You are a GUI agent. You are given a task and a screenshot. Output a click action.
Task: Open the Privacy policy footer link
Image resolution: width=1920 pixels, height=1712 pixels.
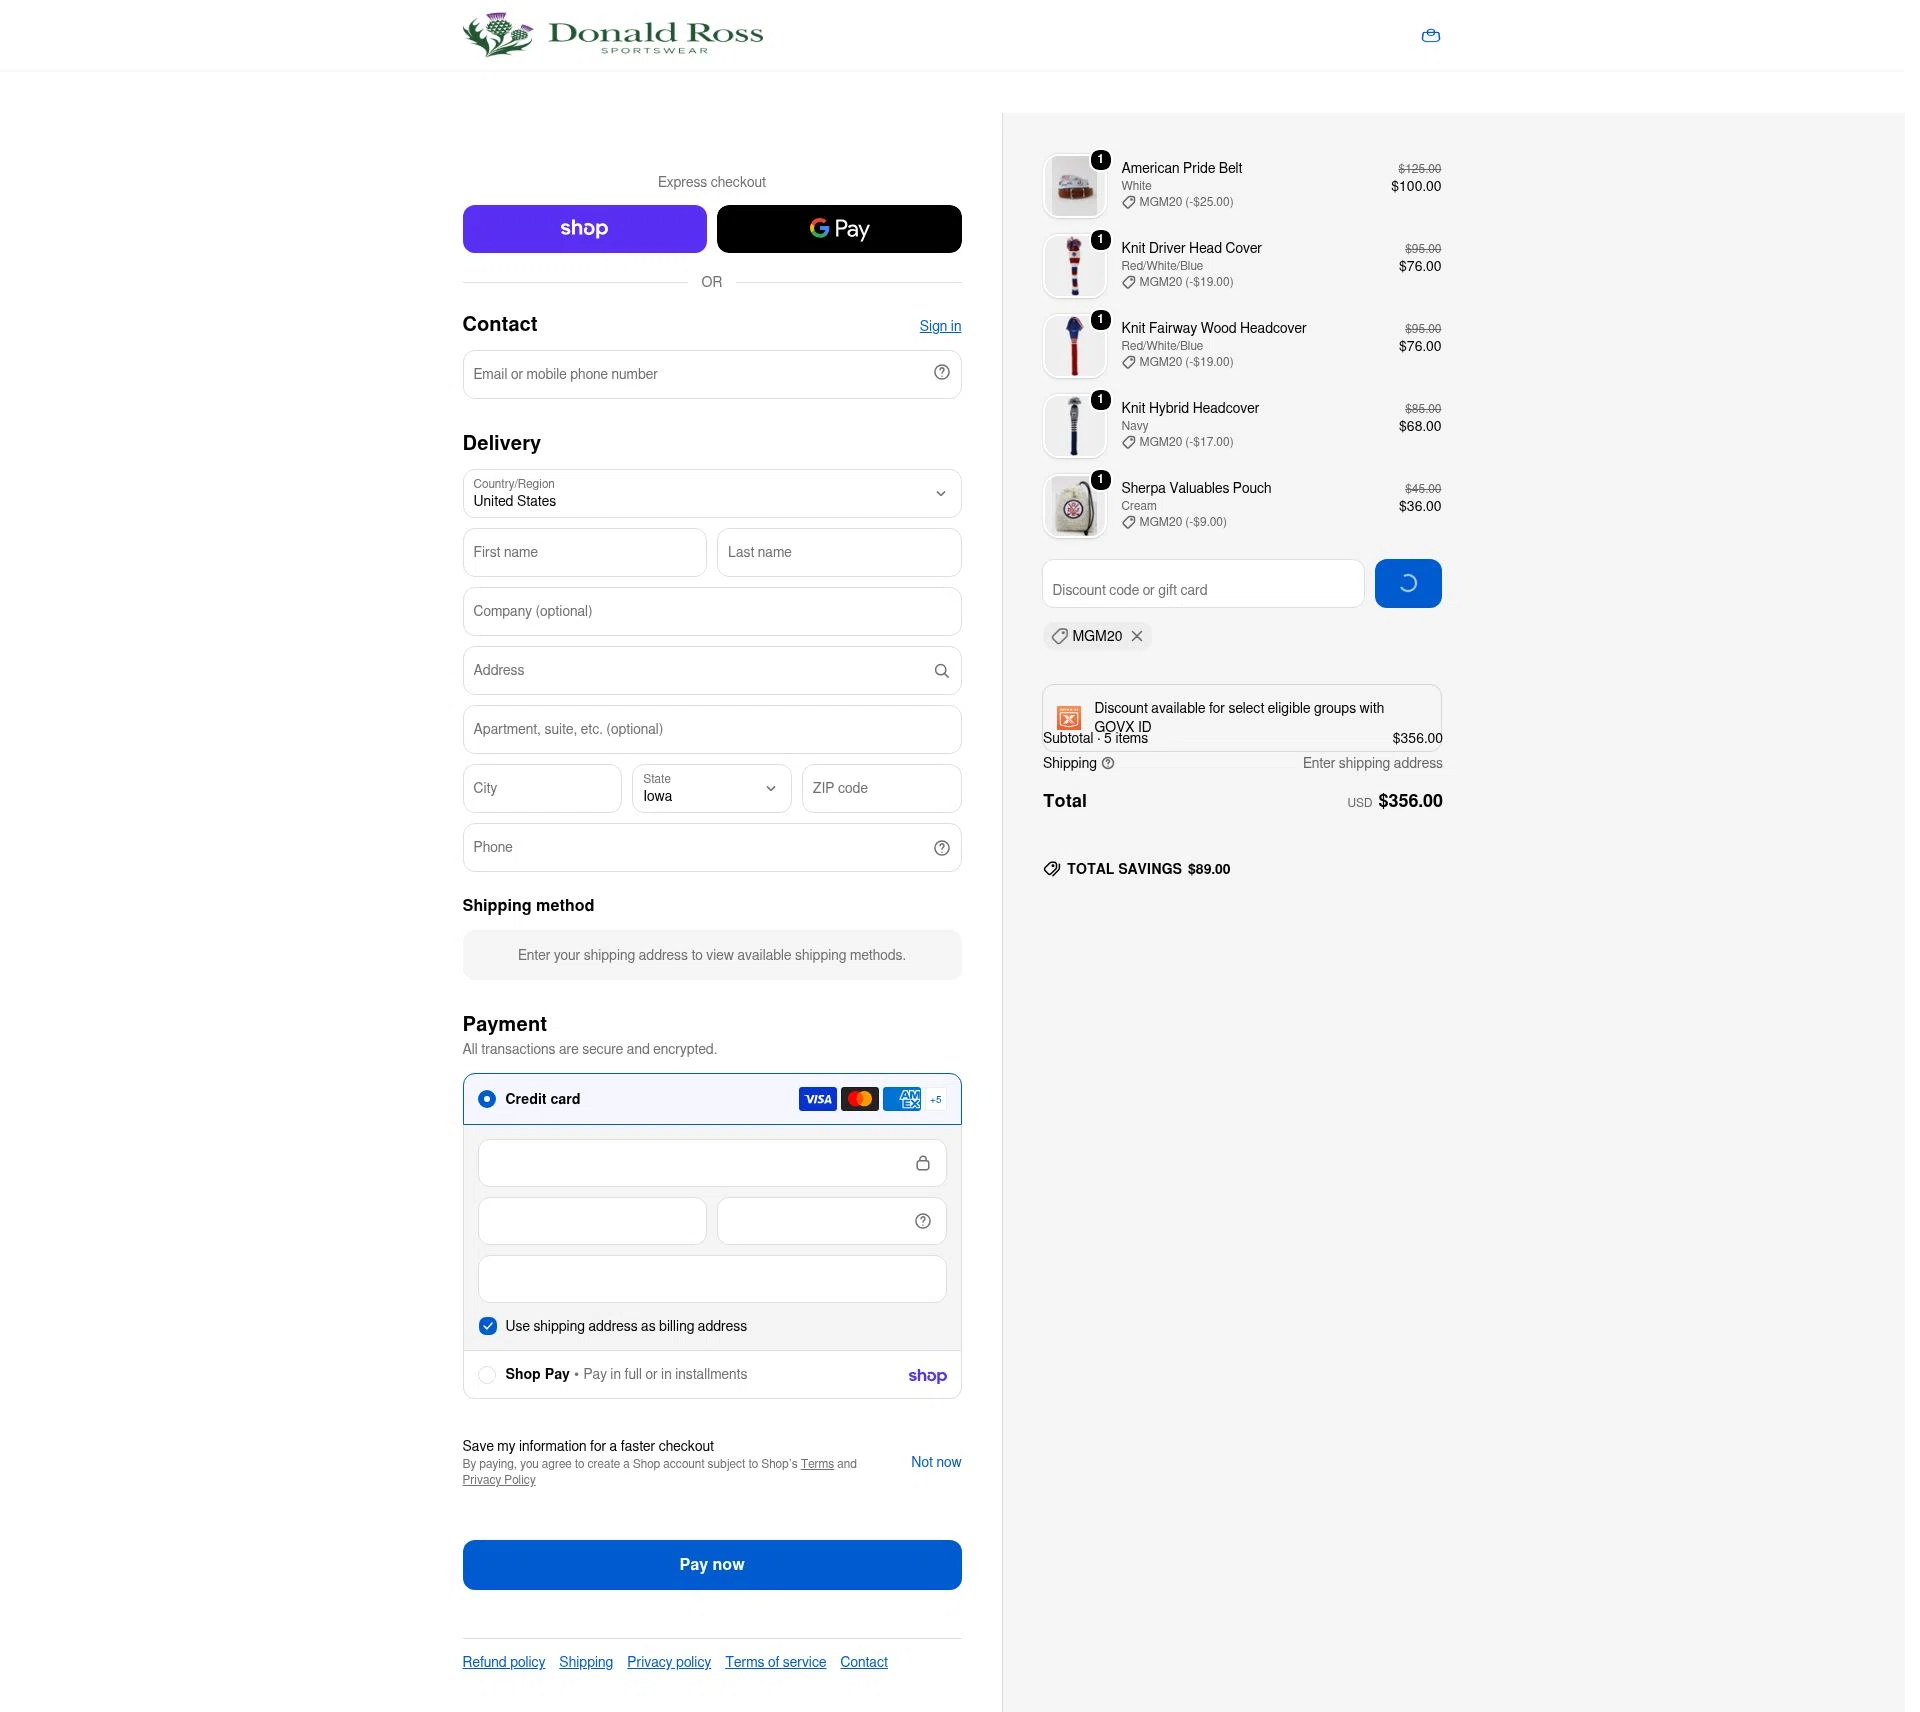point(669,1662)
